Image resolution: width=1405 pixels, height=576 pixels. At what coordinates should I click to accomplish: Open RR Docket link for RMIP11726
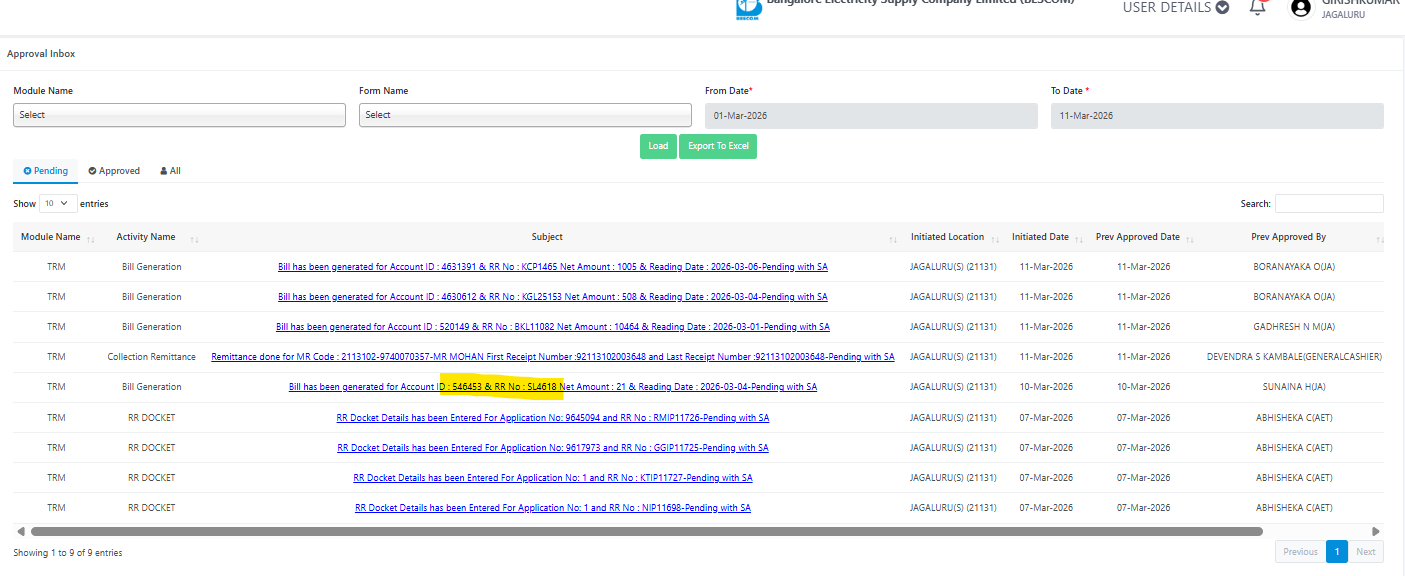point(553,417)
